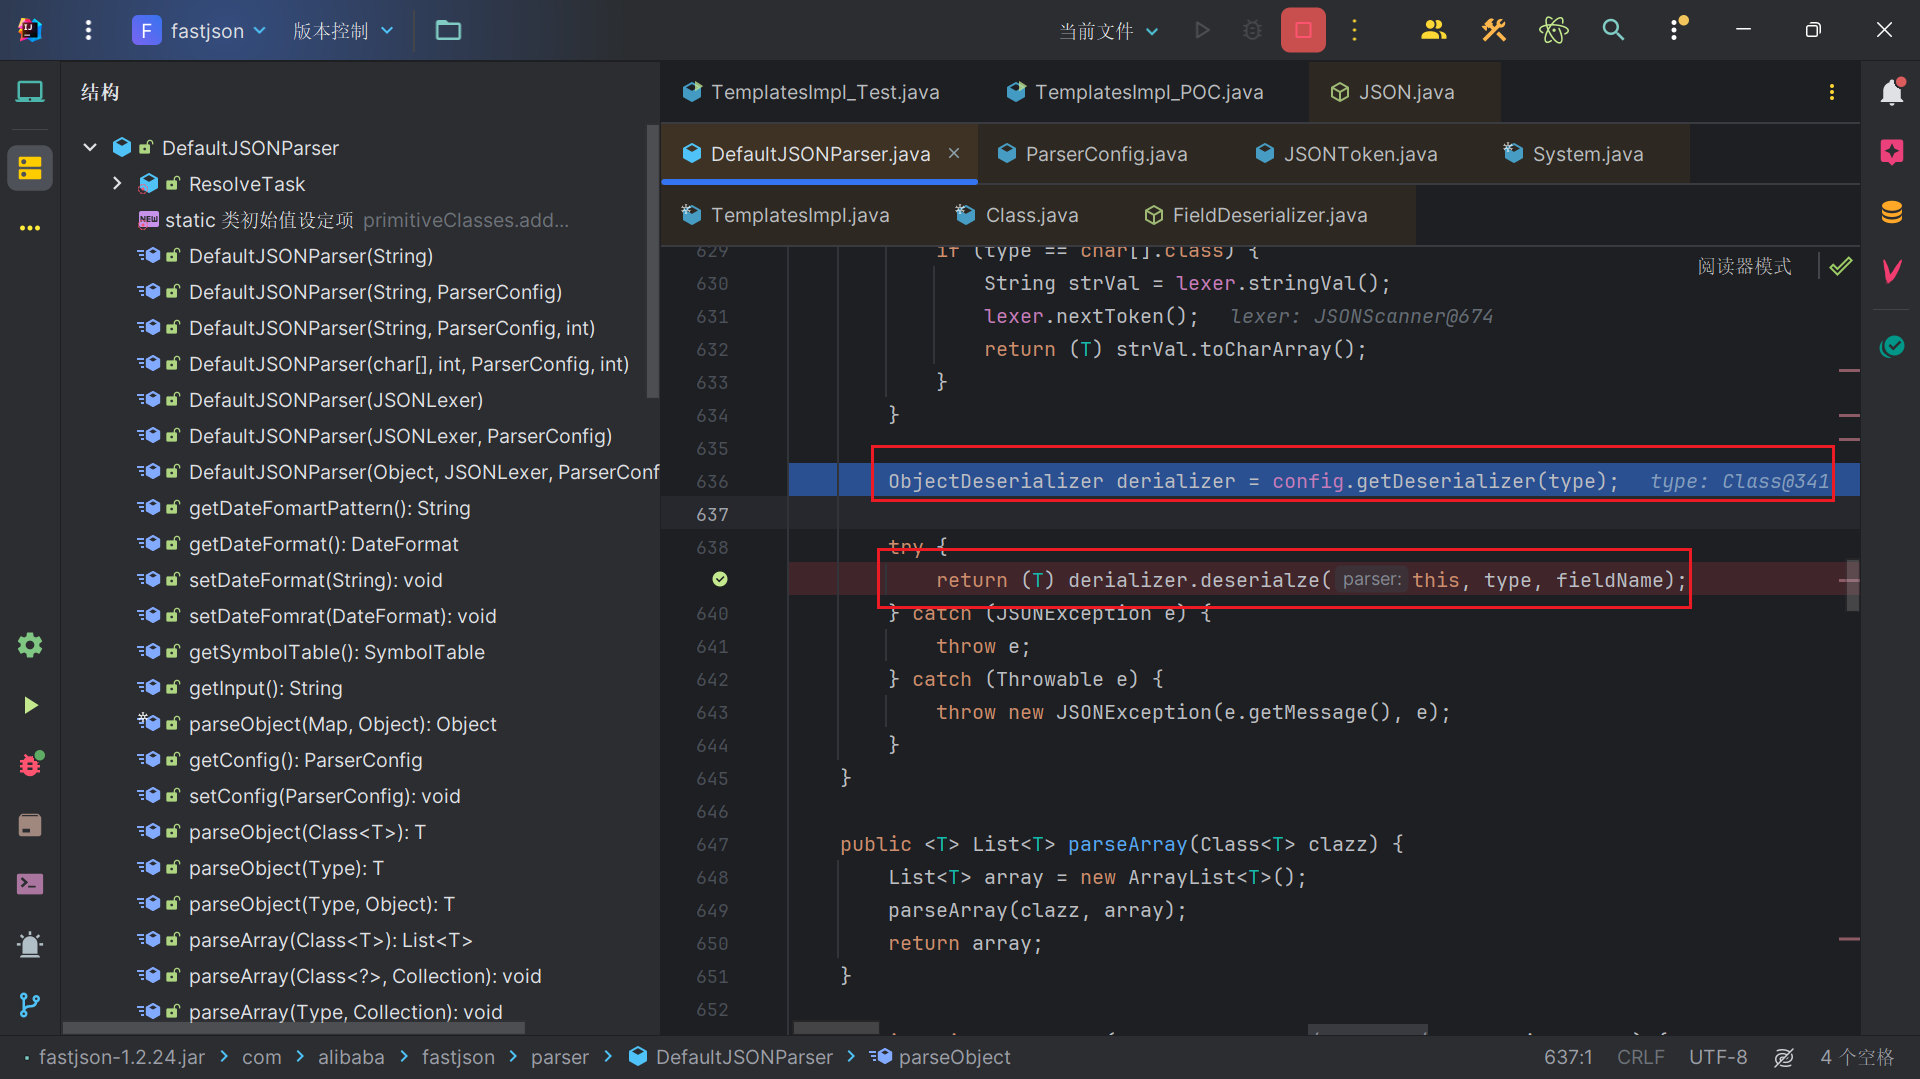Viewport: 1920px width, 1079px height.
Task: Select parseObject(Map, Object): Object in structure
Action: click(x=342, y=724)
